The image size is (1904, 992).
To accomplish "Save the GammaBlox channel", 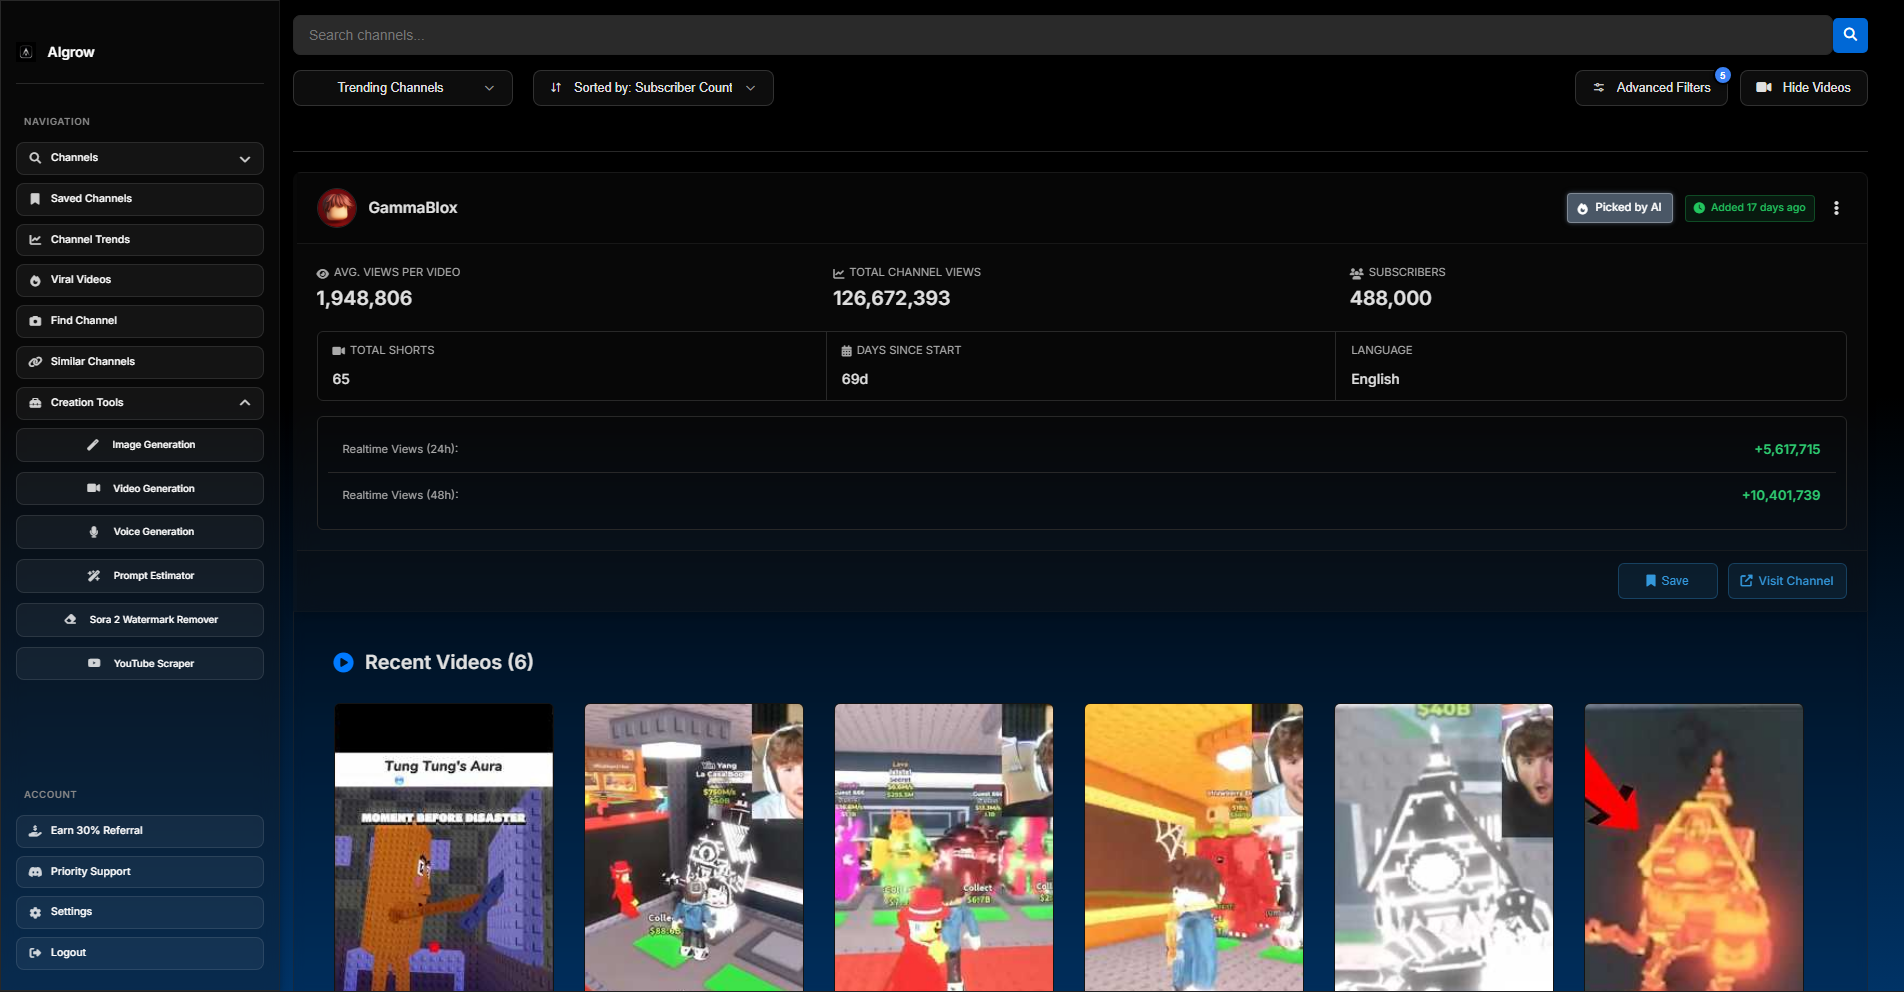I will [x=1667, y=580].
